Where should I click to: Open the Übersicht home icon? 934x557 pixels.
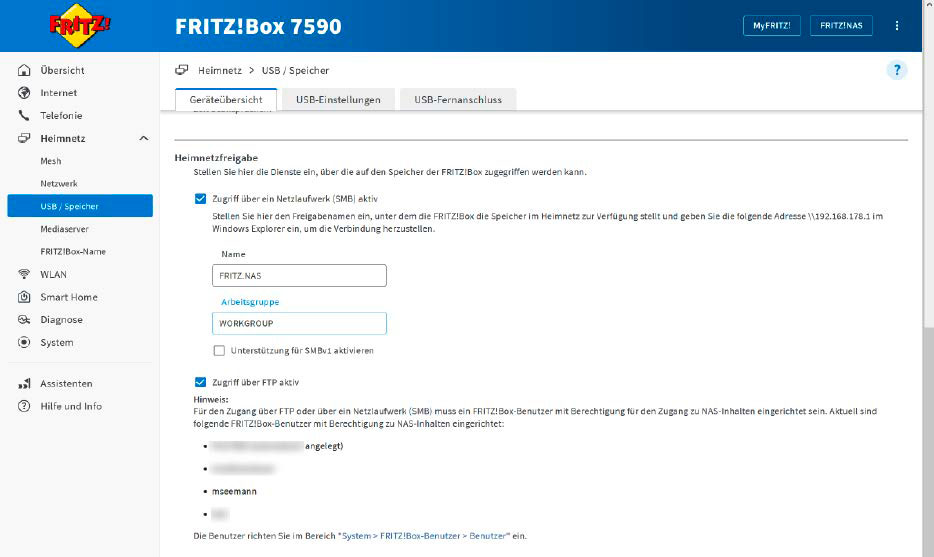(x=24, y=70)
